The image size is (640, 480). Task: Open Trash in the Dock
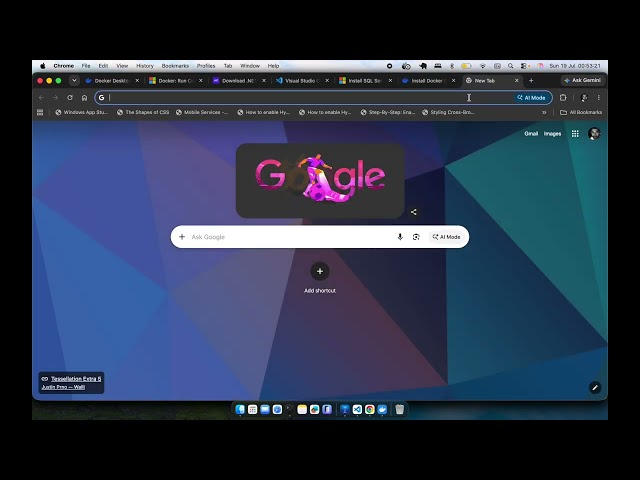pos(400,409)
